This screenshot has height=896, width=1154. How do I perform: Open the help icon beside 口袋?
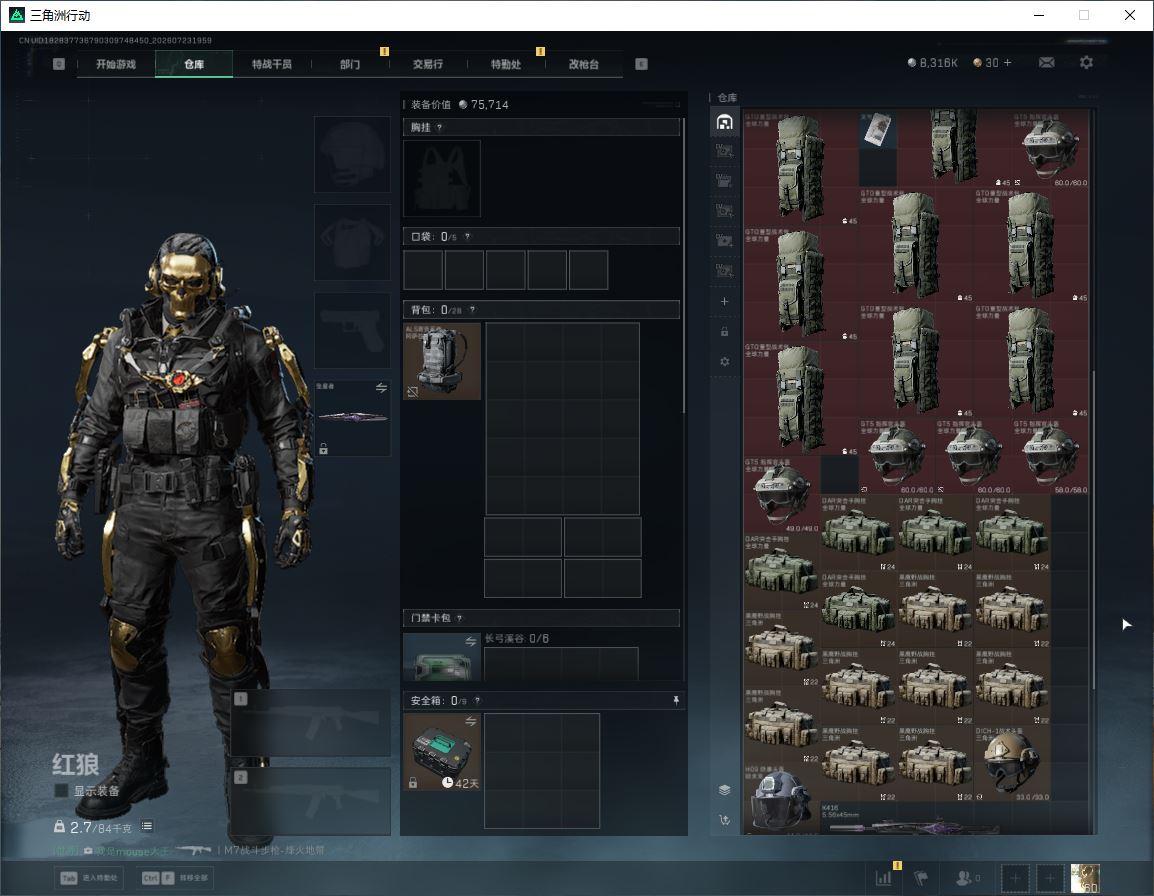(x=467, y=236)
